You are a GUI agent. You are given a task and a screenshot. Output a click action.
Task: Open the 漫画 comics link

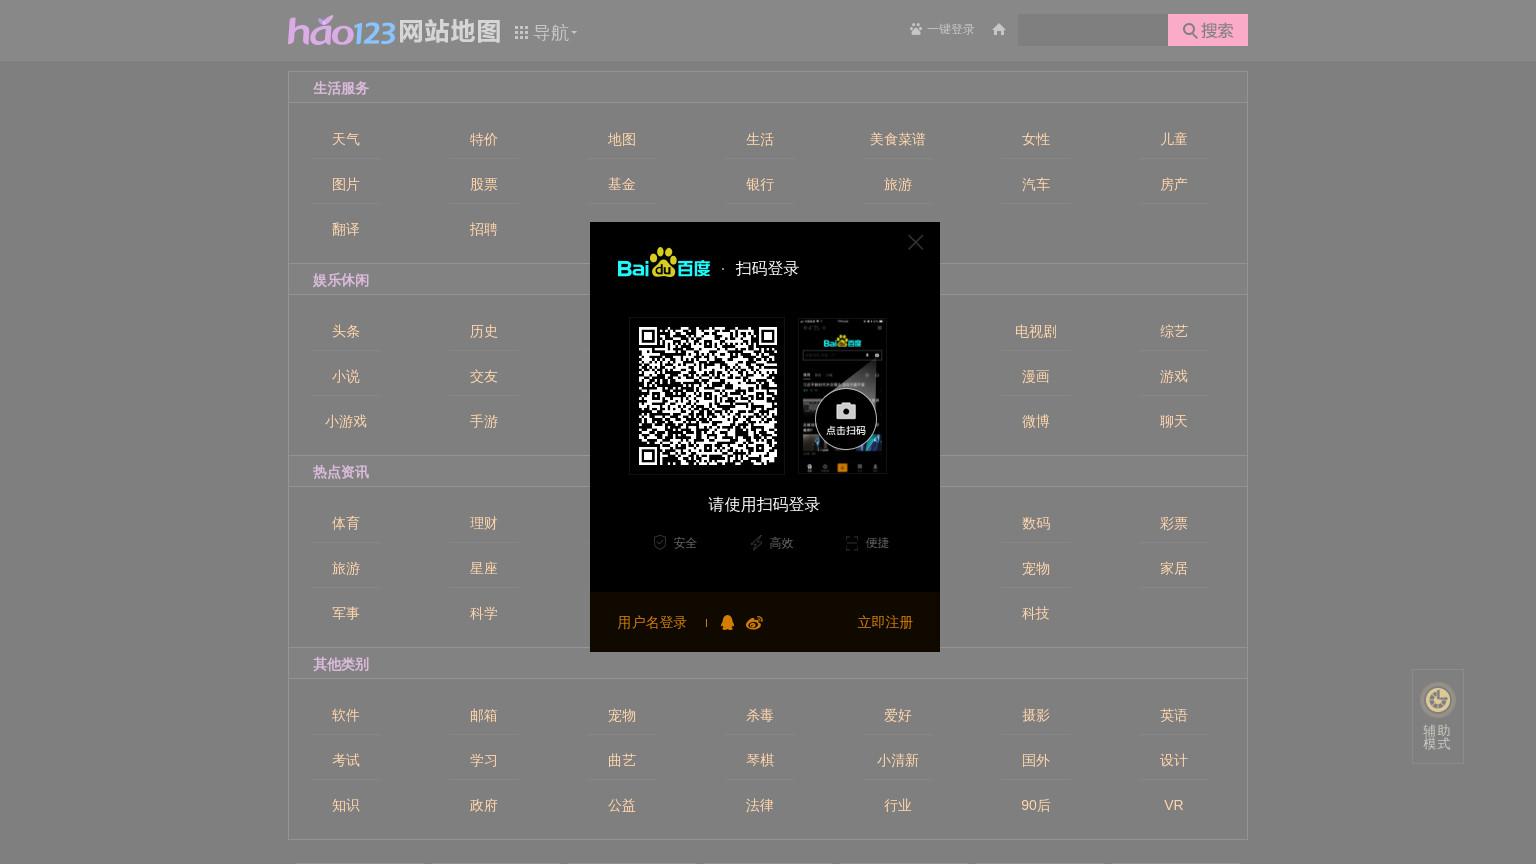pos(1036,377)
